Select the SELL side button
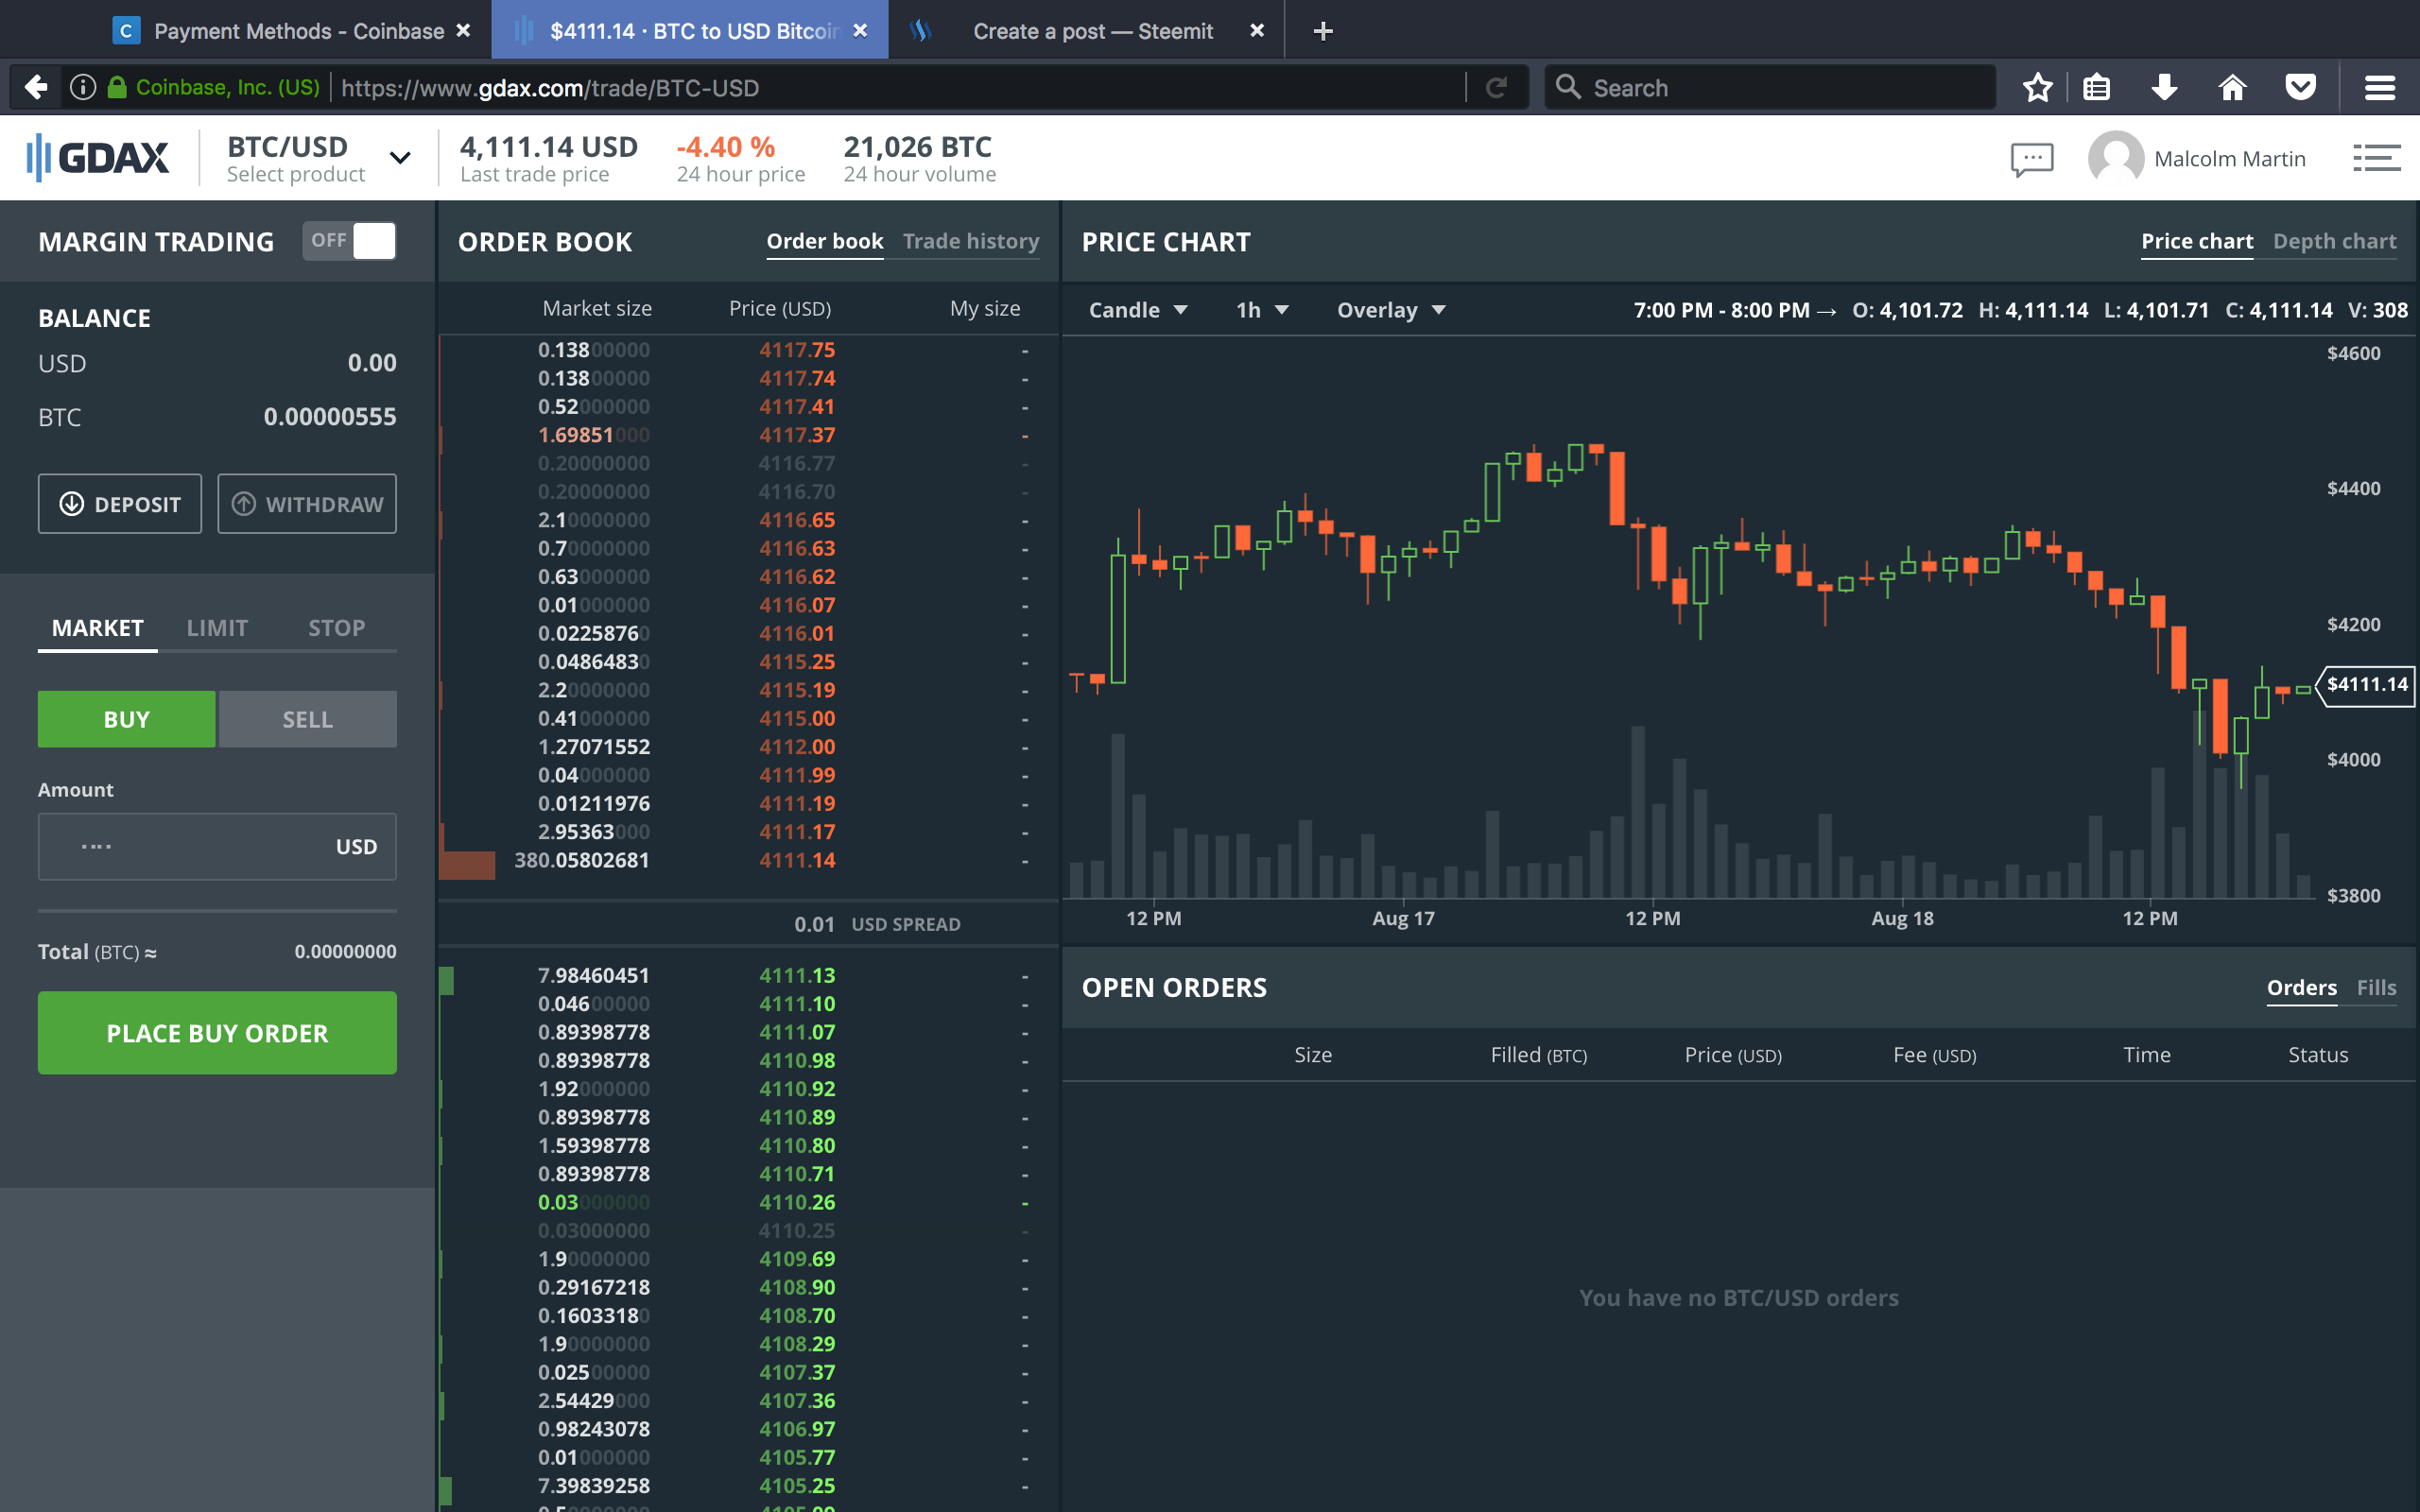 point(308,719)
